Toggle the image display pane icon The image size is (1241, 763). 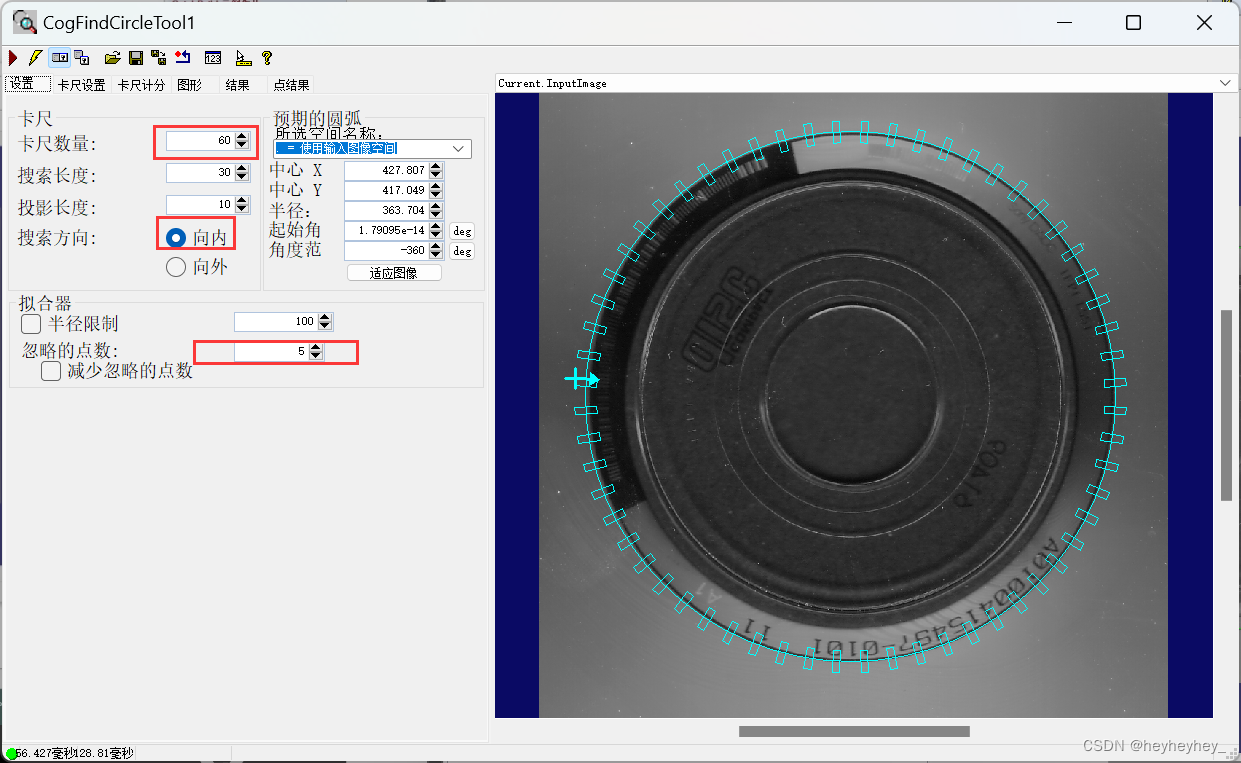[58, 57]
